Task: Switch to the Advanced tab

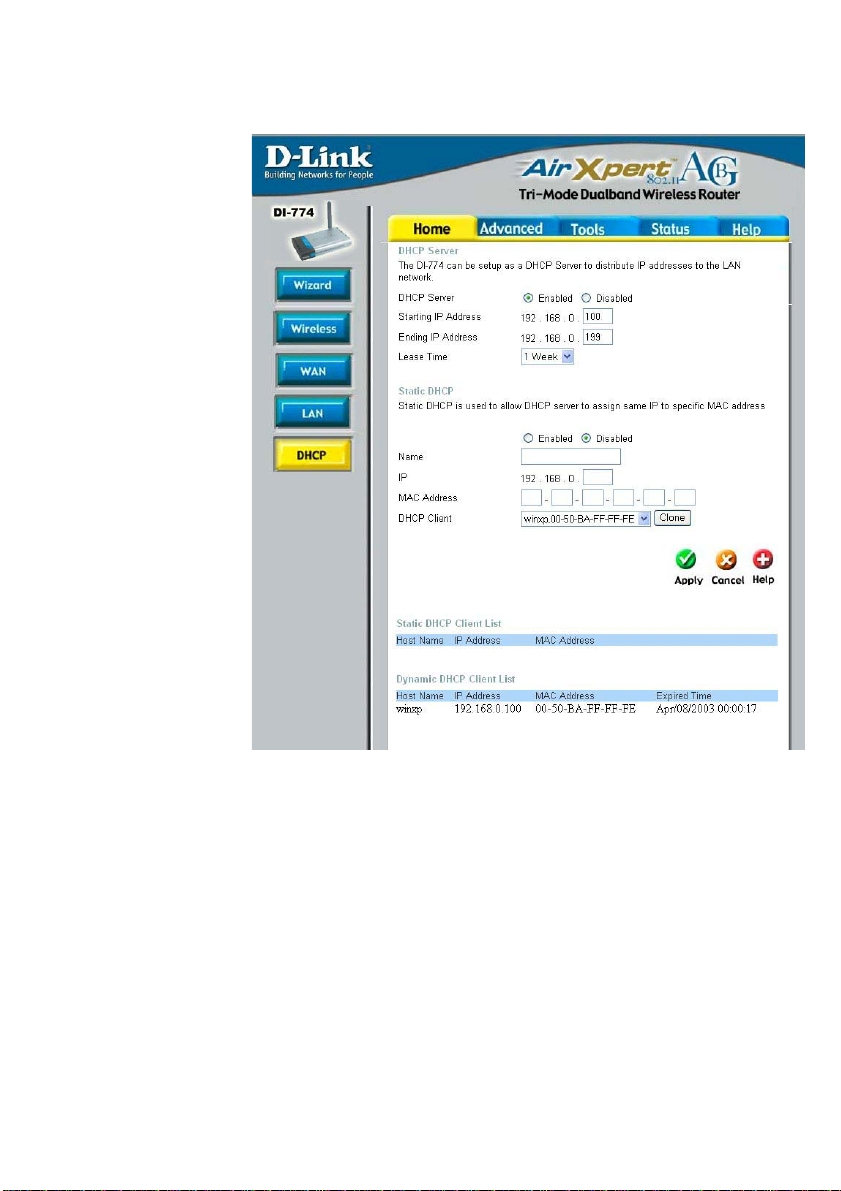Action: pos(511,229)
